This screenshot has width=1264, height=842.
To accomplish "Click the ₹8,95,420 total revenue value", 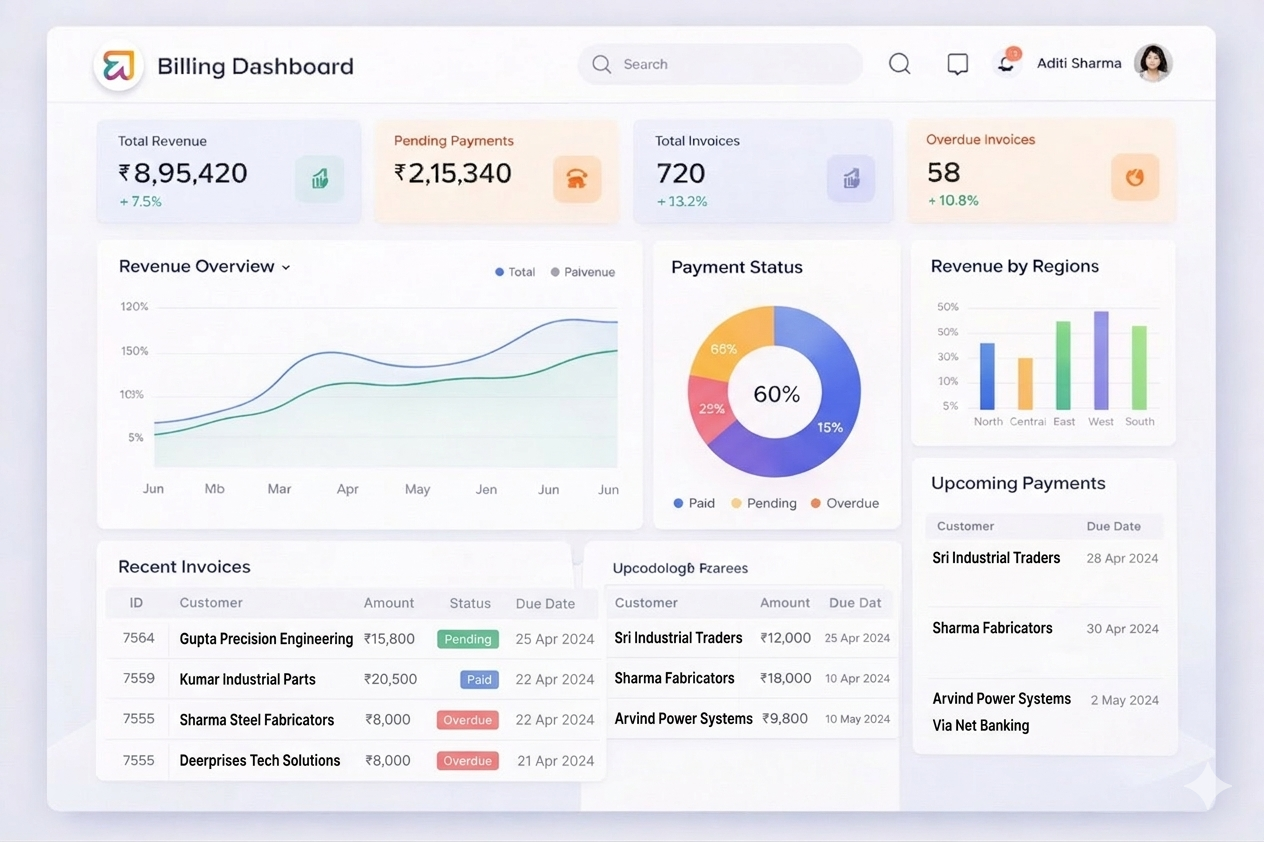I will 183,173.
